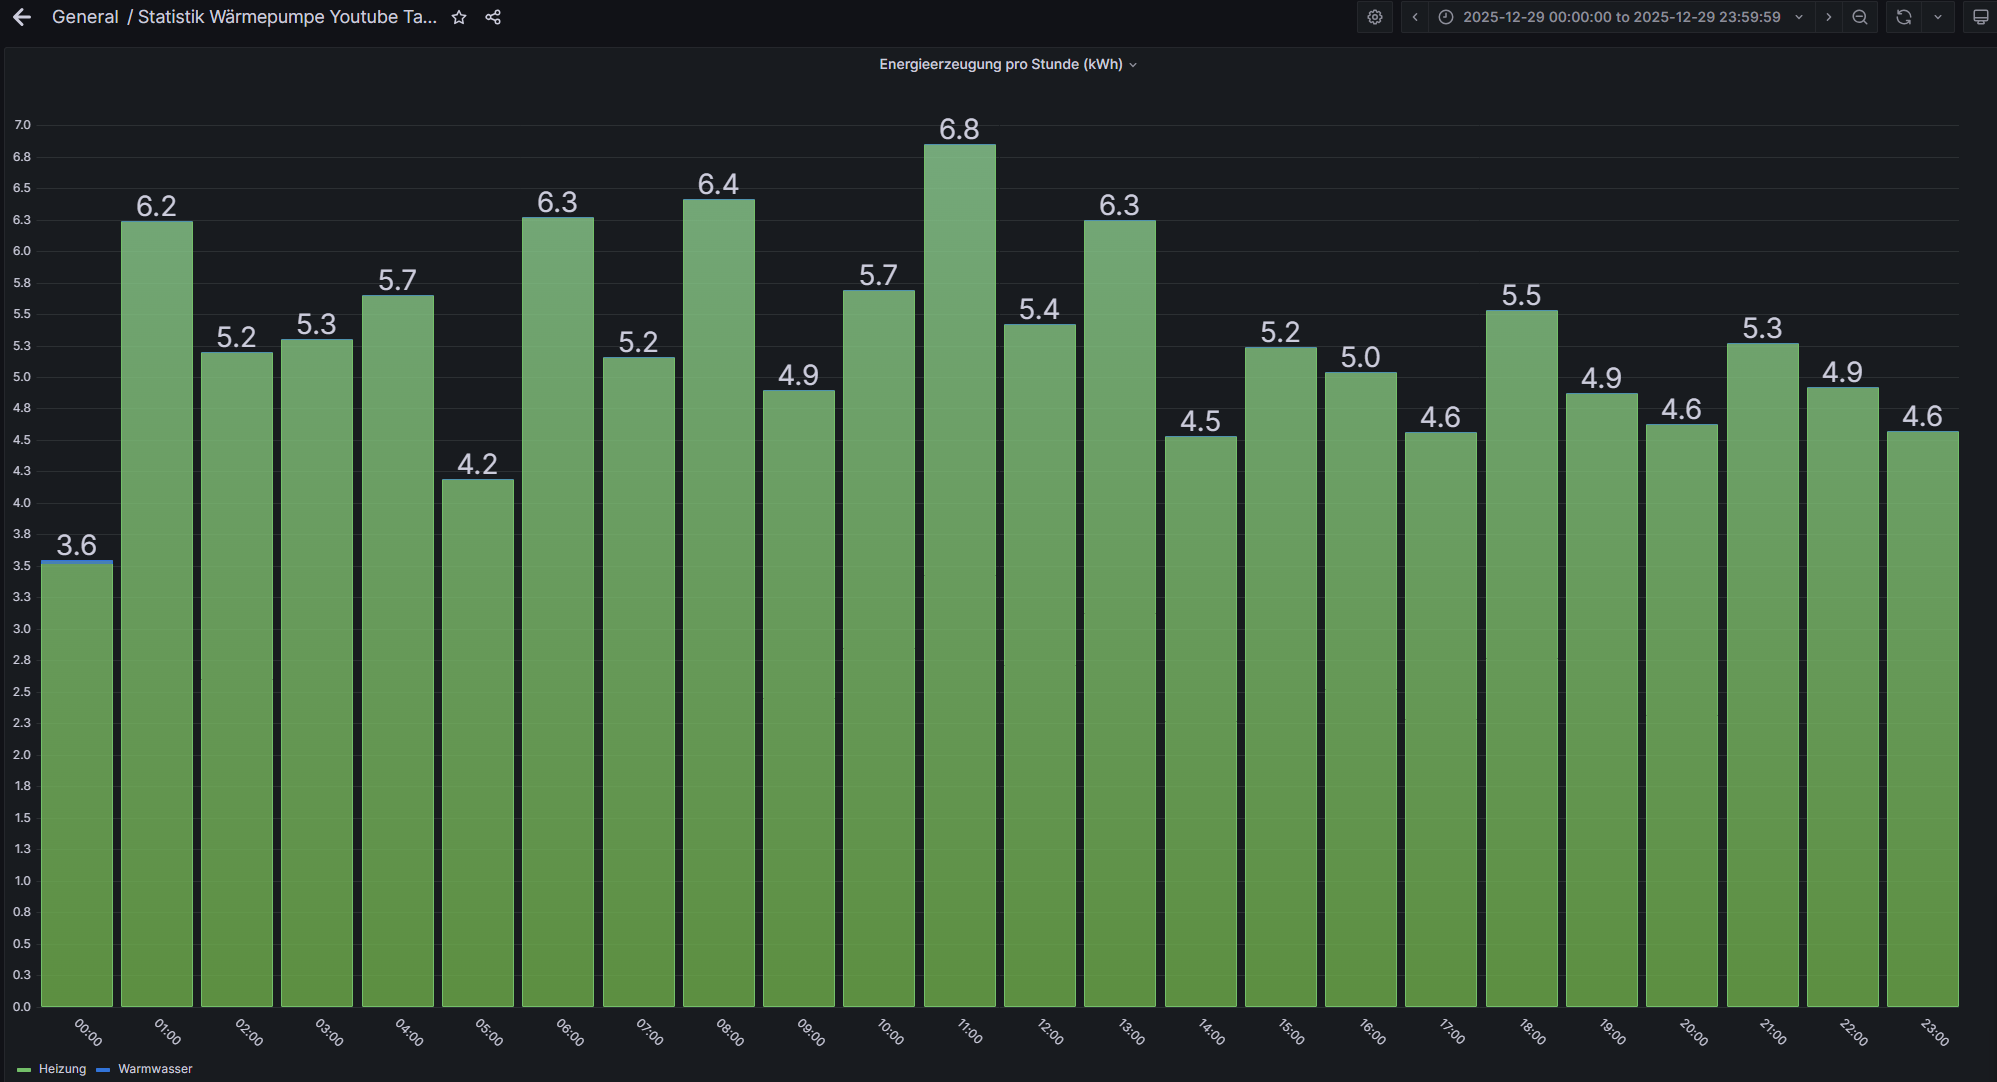Click the 6.8 bar at 11:00
This screenshot has height=1082, width=1997.
tap(959, 575)
